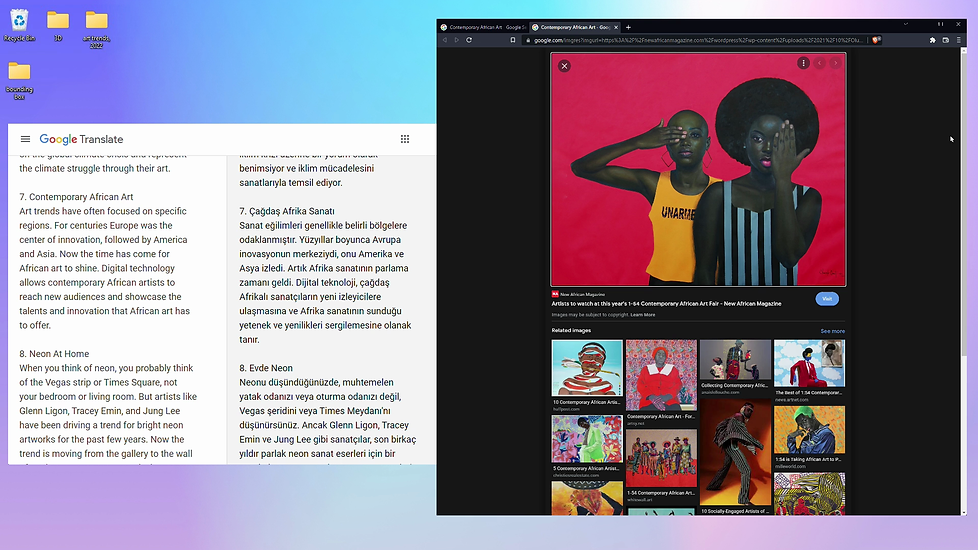Go to the previous image in preview
Image resolution: width=978 pixels, height=550 pixels.
pyautogui.click(x=820, y=63)
